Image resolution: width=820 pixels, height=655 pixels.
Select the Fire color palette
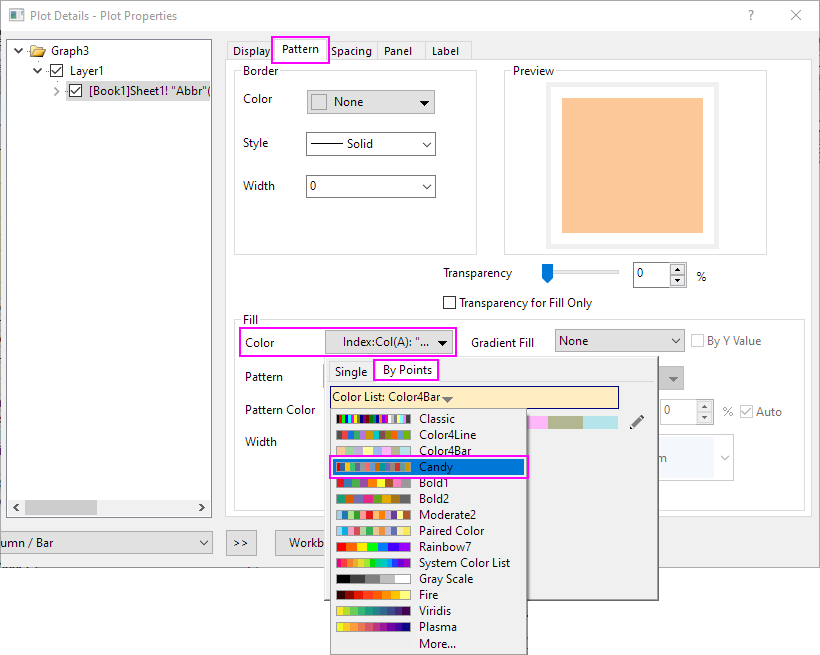point(428,595)
